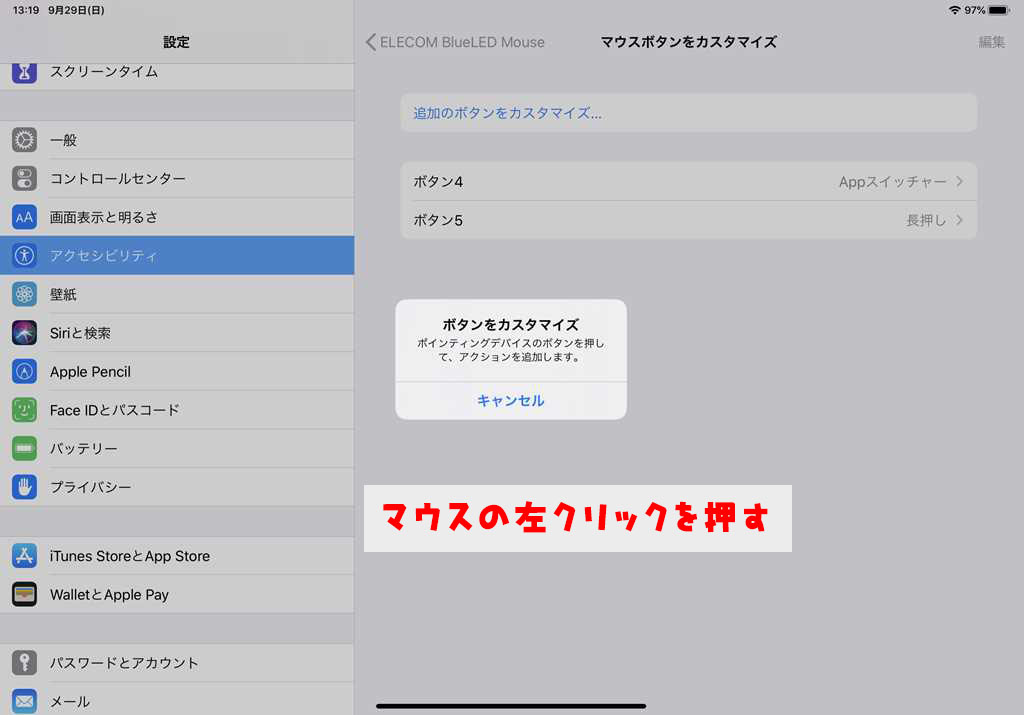Tap the Appスイッチャー value text

click(892, 182)
